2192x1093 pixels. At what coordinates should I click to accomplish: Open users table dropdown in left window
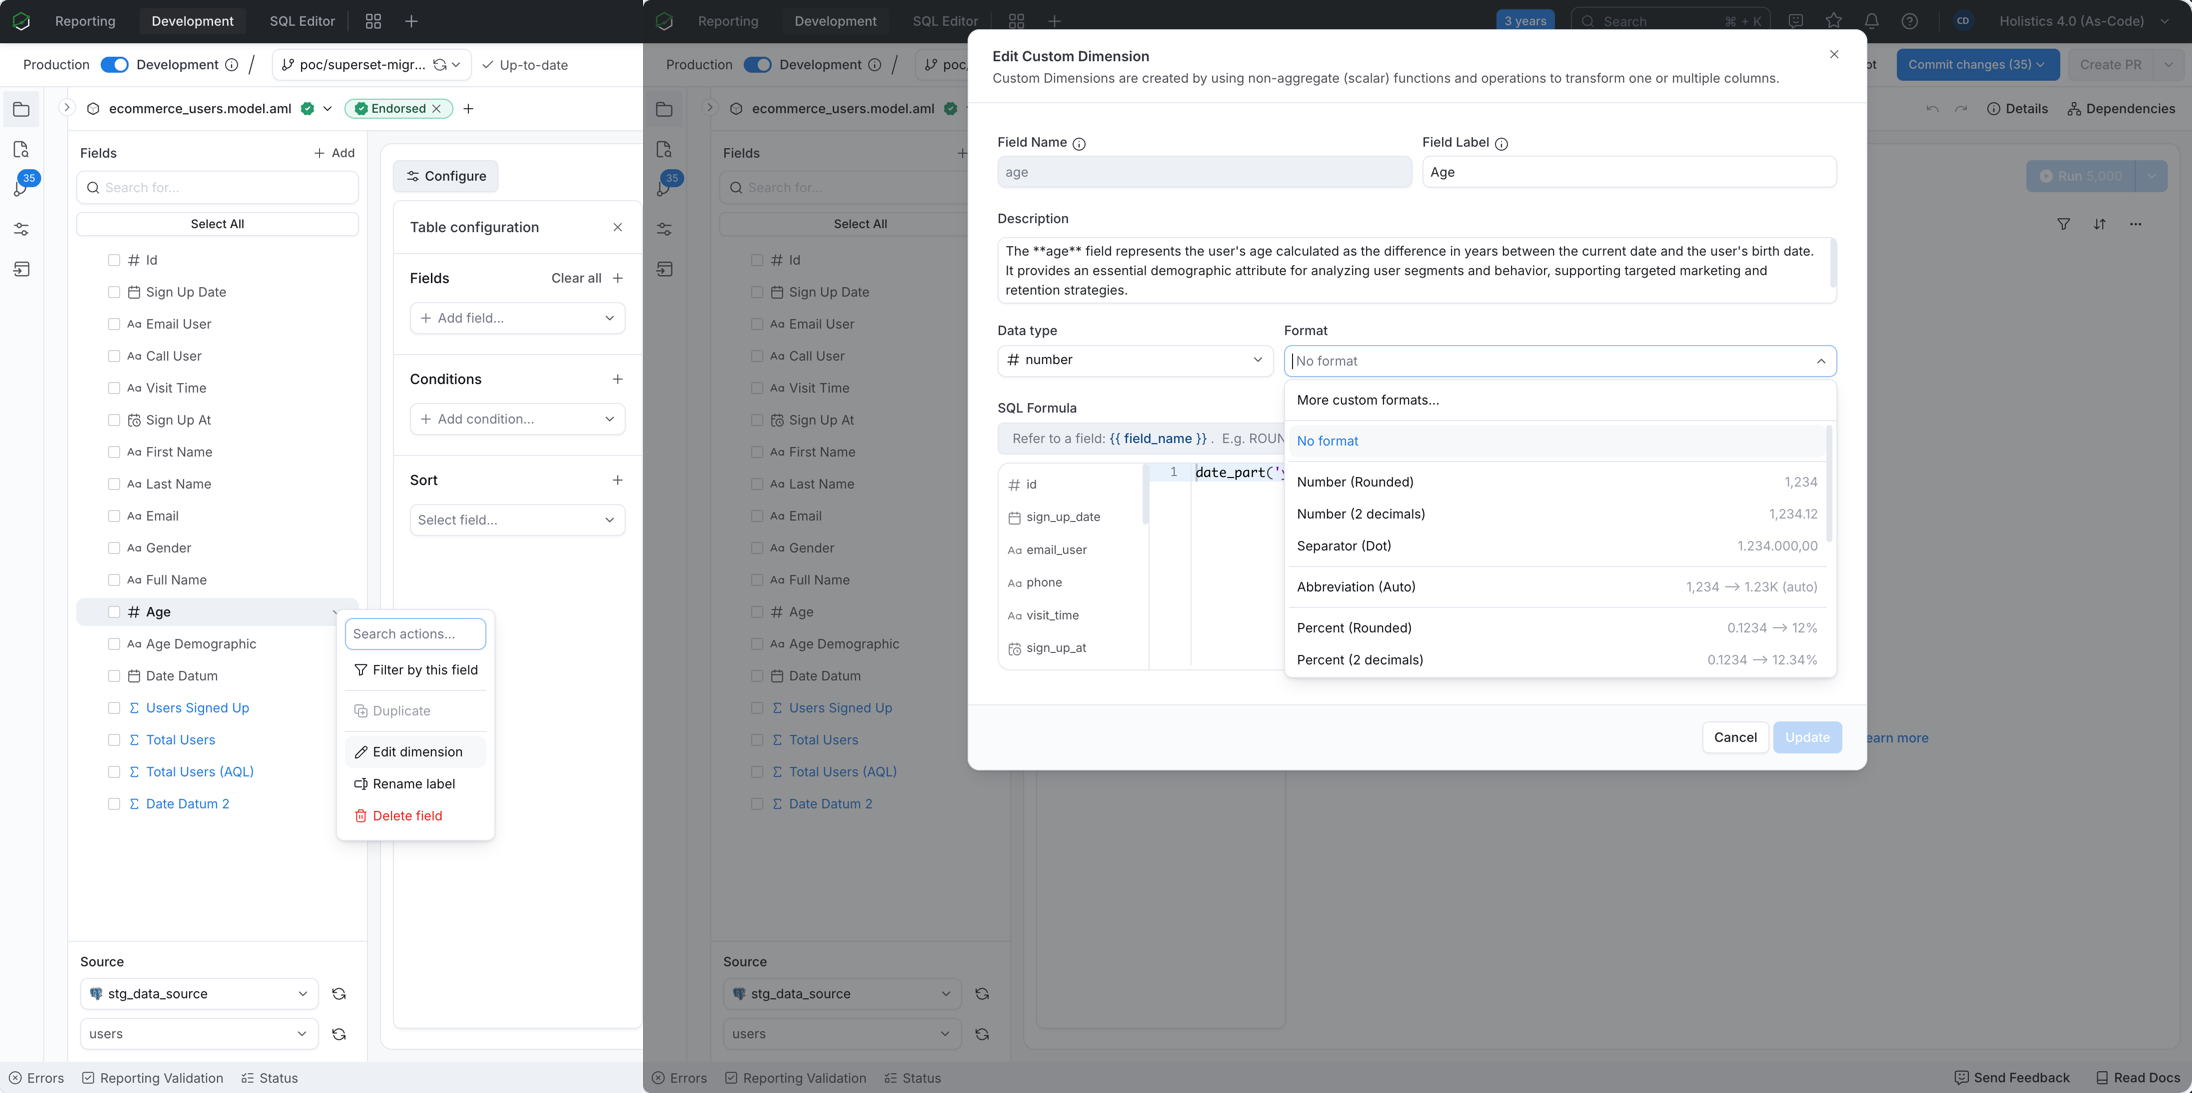pyautogui.click(x=199, y=1034)
